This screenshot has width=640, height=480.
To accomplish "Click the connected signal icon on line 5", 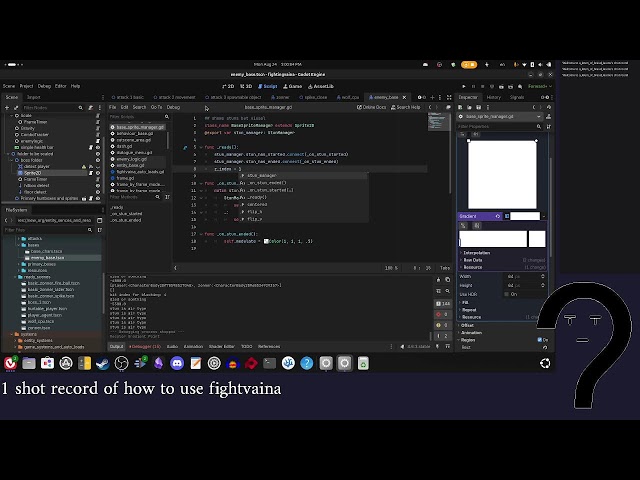I will [x=185, y=147].
